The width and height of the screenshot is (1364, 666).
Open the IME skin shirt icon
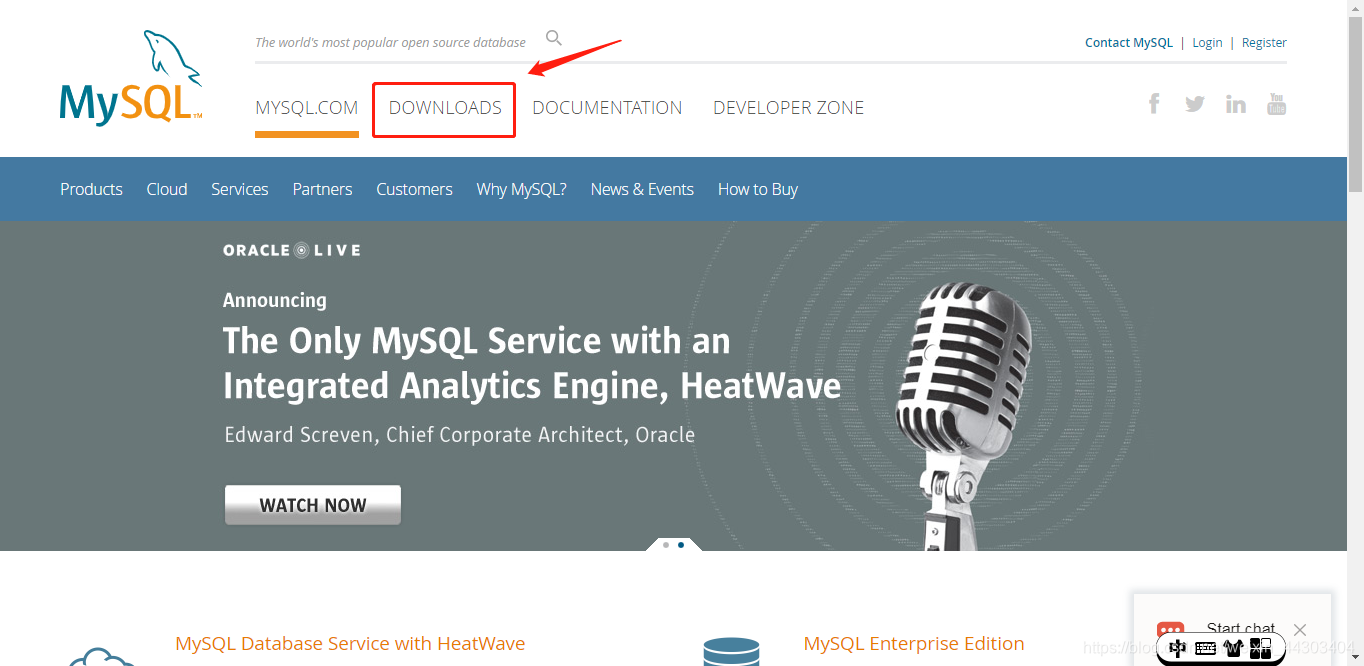pyautogui.click(x=1233, y=648)
